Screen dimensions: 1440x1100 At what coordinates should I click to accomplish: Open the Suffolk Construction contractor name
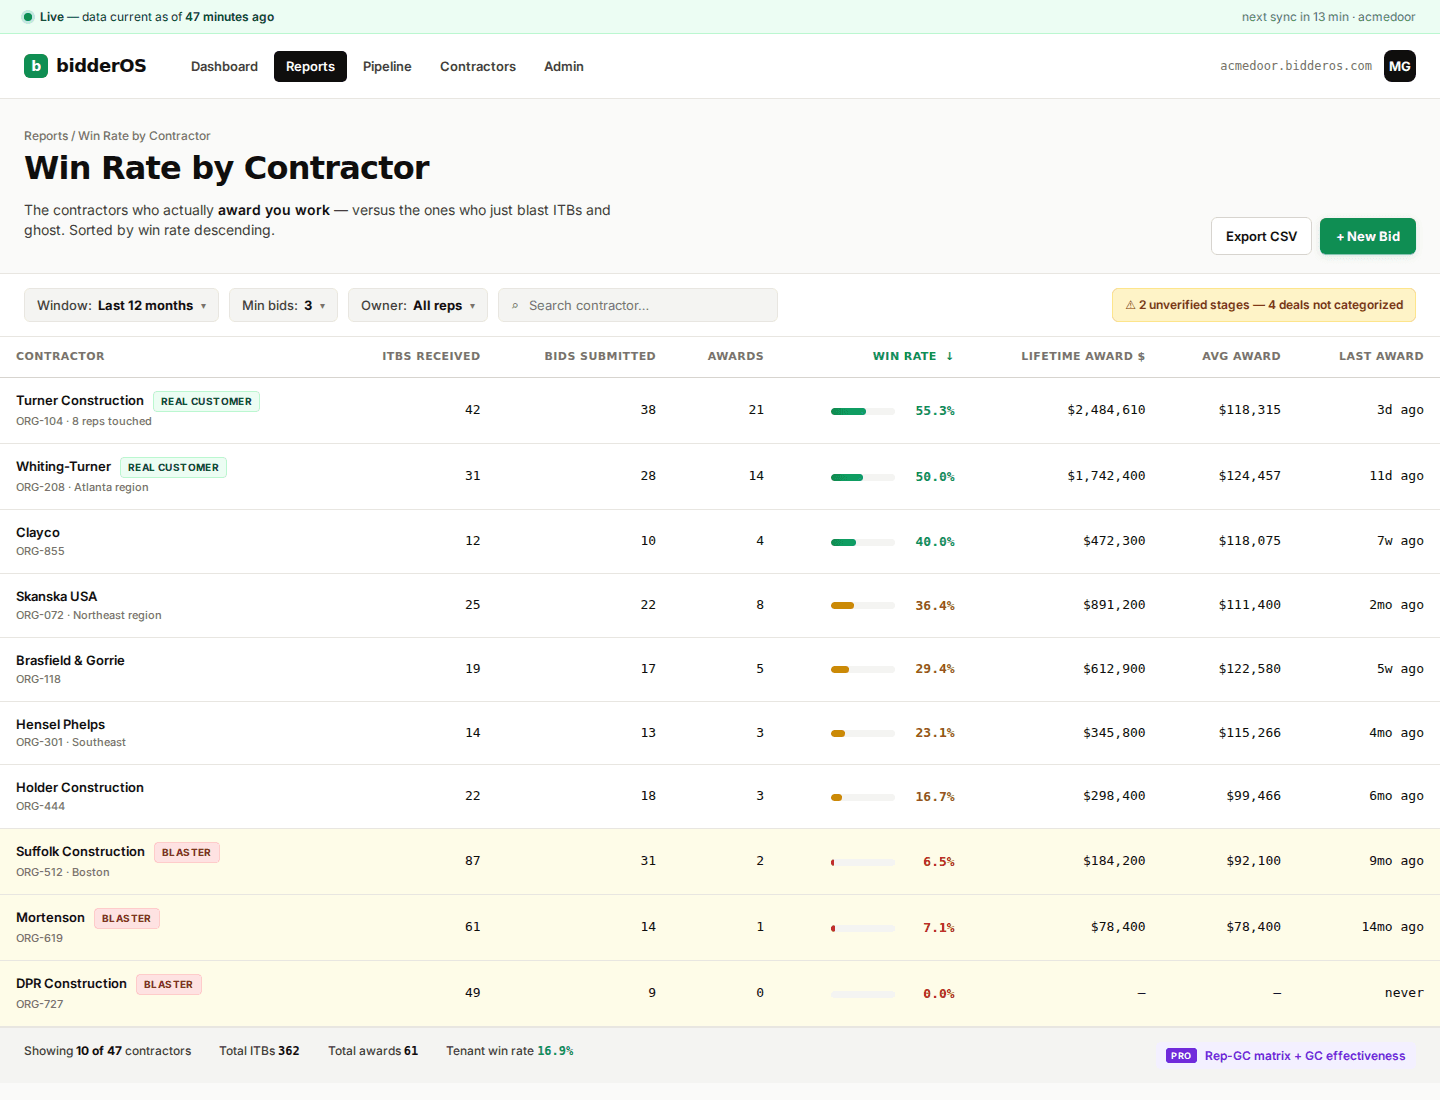pyautogui.click(x=80, y=852)
